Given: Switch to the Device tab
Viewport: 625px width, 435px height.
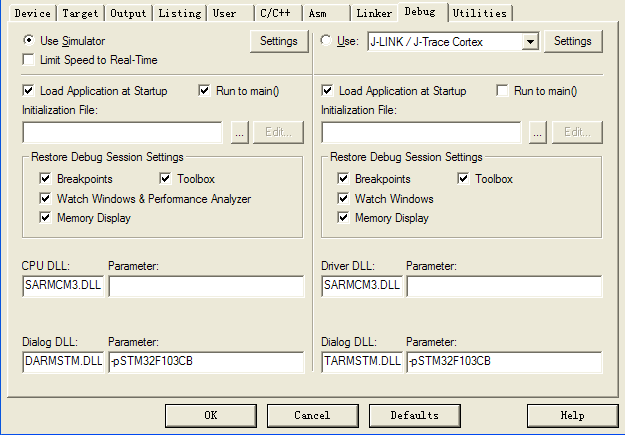Looking at the screenshot, I should coord(33,14).
